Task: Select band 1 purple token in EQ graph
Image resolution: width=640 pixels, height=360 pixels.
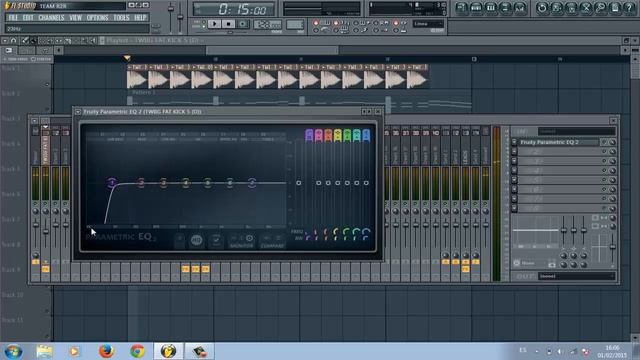Action: coord(111,182)
